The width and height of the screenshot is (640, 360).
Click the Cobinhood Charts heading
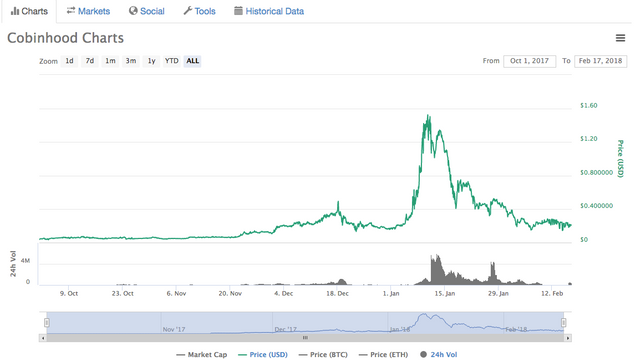(65, 38)
